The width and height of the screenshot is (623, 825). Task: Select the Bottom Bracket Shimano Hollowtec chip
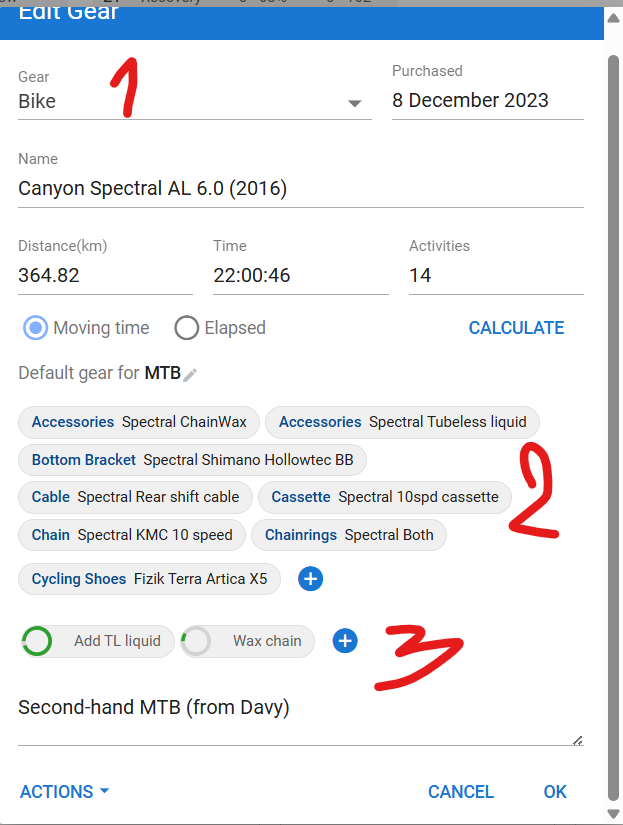pos(192,460)
